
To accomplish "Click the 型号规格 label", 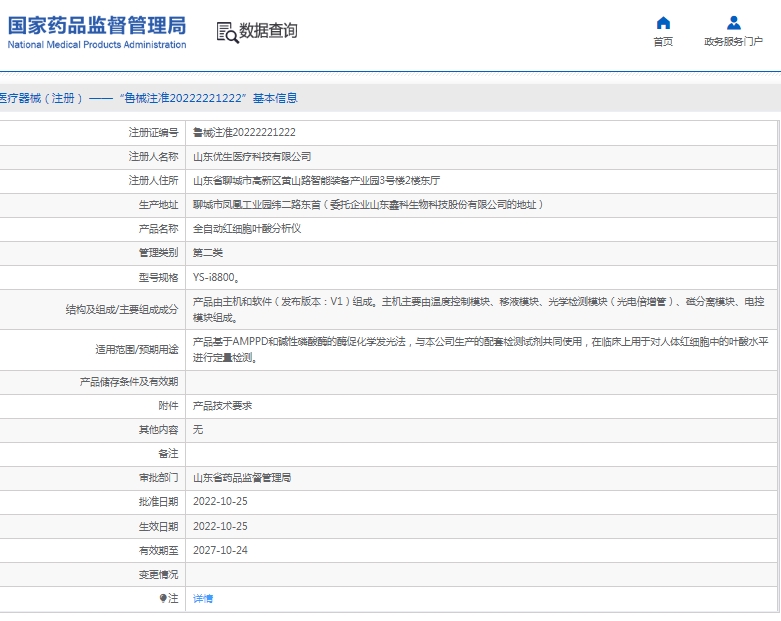I will tap(158, 277).
